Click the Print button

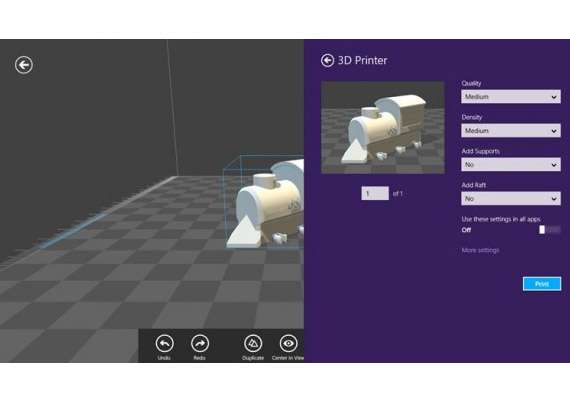point(542,284)
